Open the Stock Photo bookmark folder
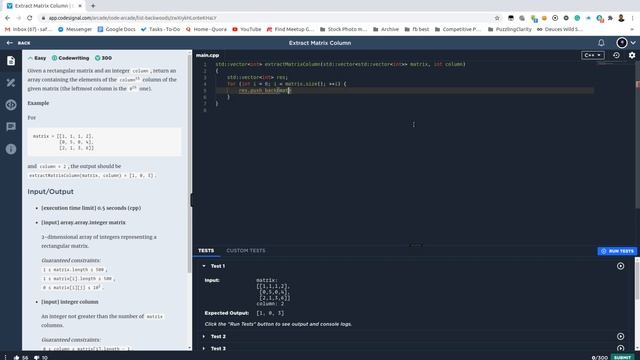This screenshot has height=360, width=640. pyautogui.click(x=344, y=29)
